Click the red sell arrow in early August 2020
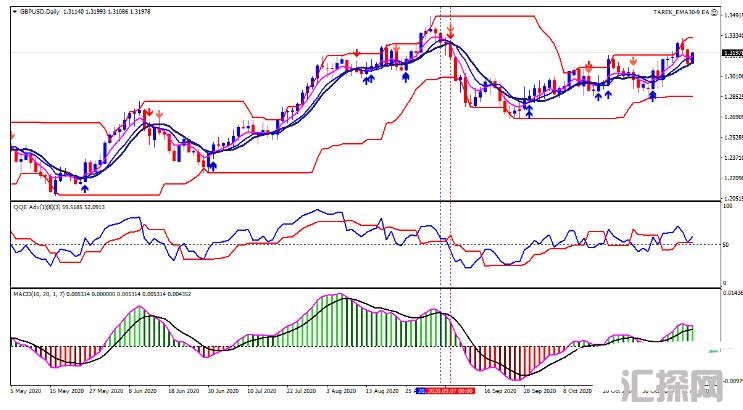The image size is (743, 410). (x=357, y=54)
